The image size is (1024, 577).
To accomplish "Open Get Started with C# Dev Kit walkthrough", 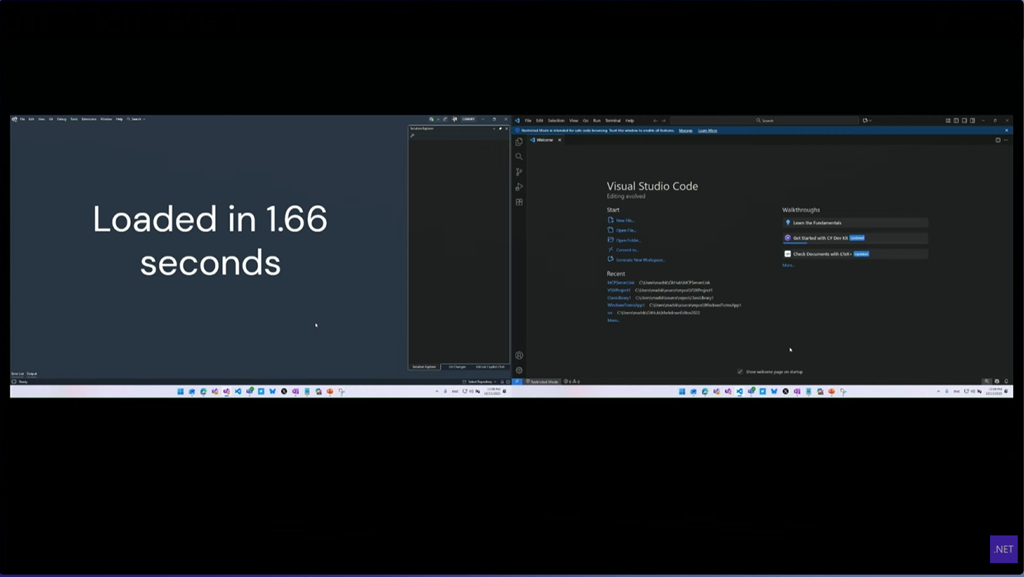I will point(855,238).
